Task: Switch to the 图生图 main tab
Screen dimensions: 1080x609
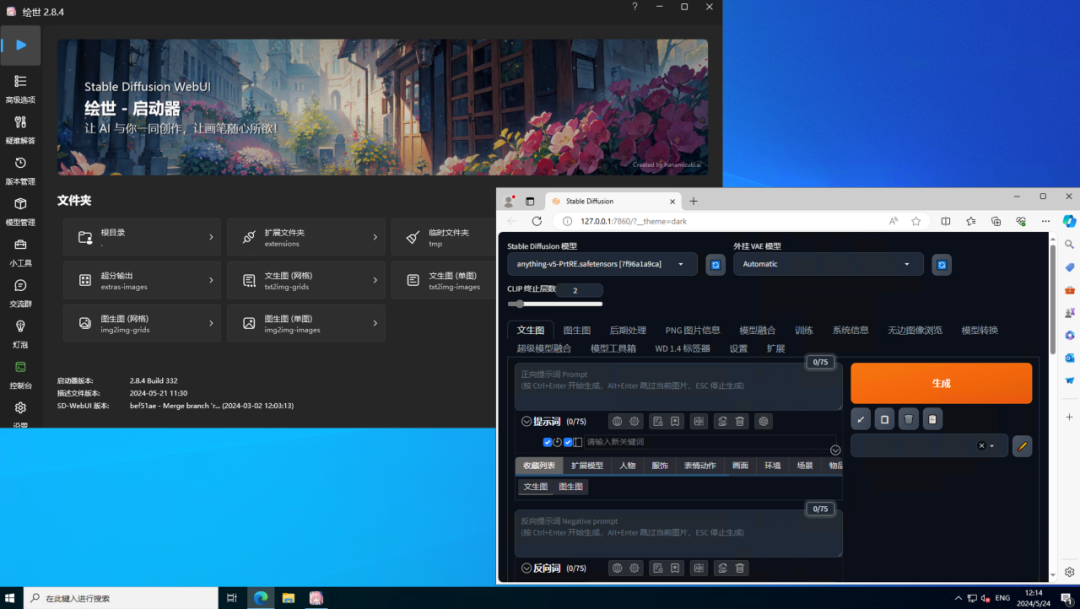Action: click(x=577, y=330)
